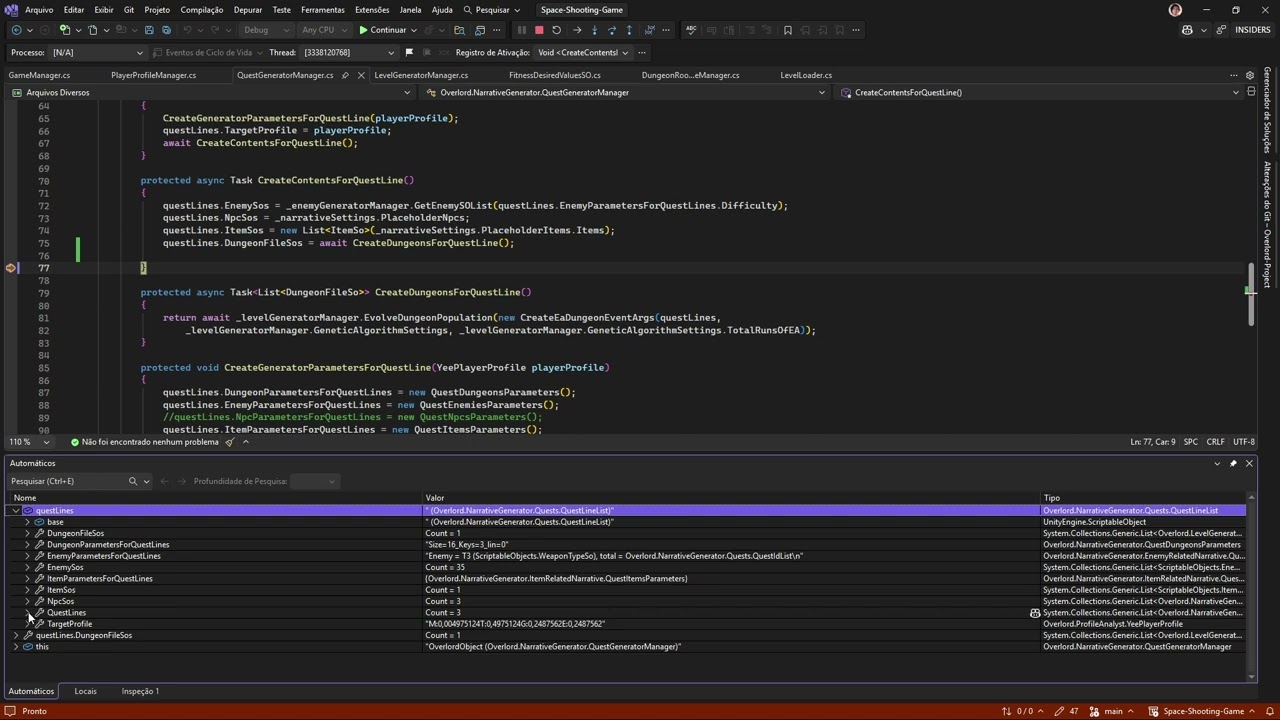The image size is (1280, 720).
Task: Open the Any CPU platform dropdown
Action: coord(324,30)
